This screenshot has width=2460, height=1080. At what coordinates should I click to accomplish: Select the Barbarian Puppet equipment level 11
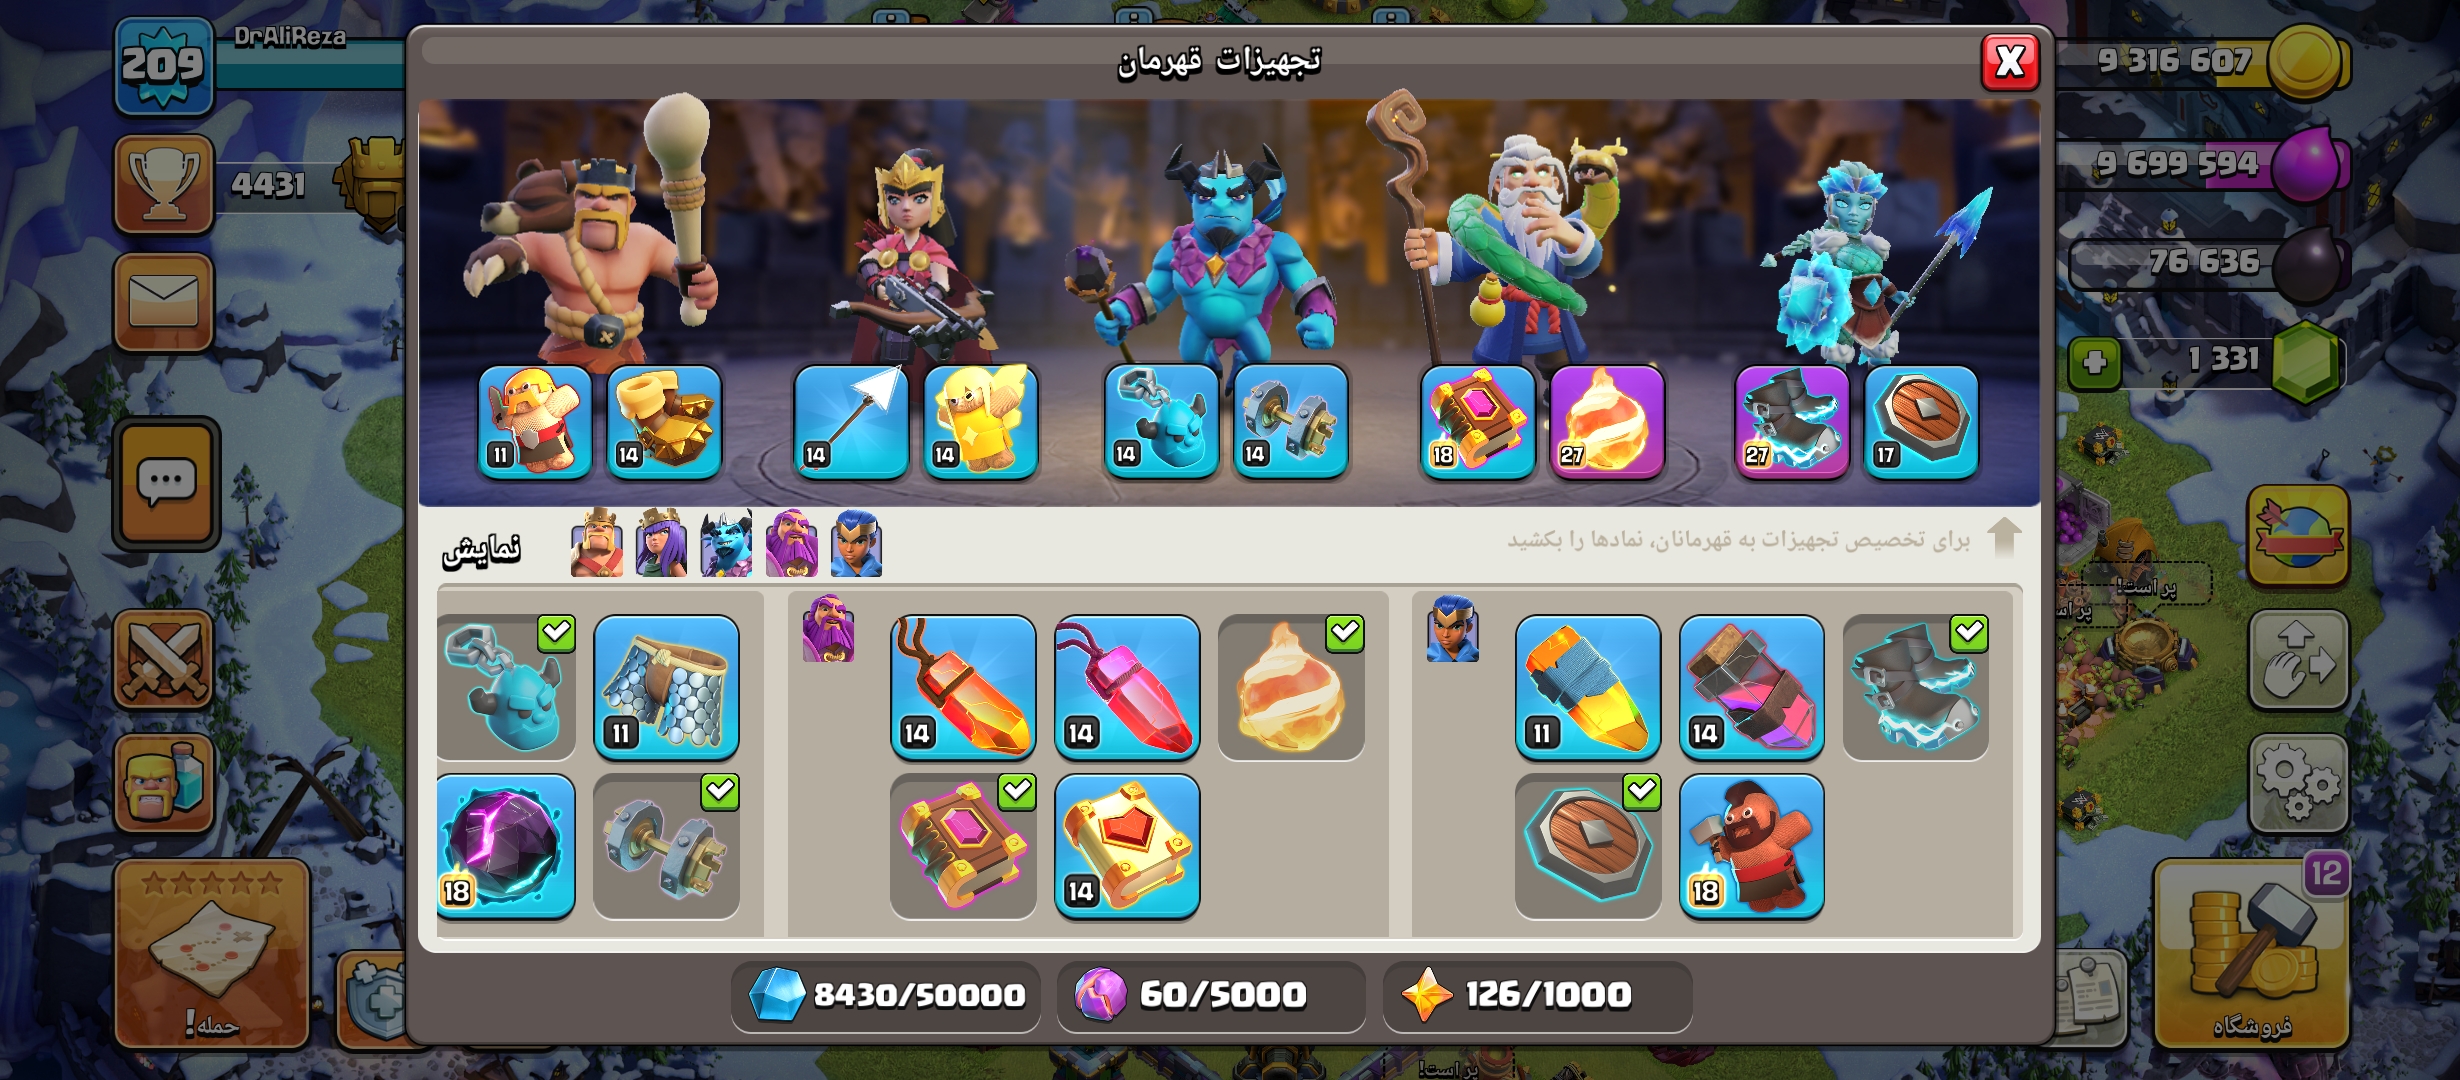click(535, 421)
